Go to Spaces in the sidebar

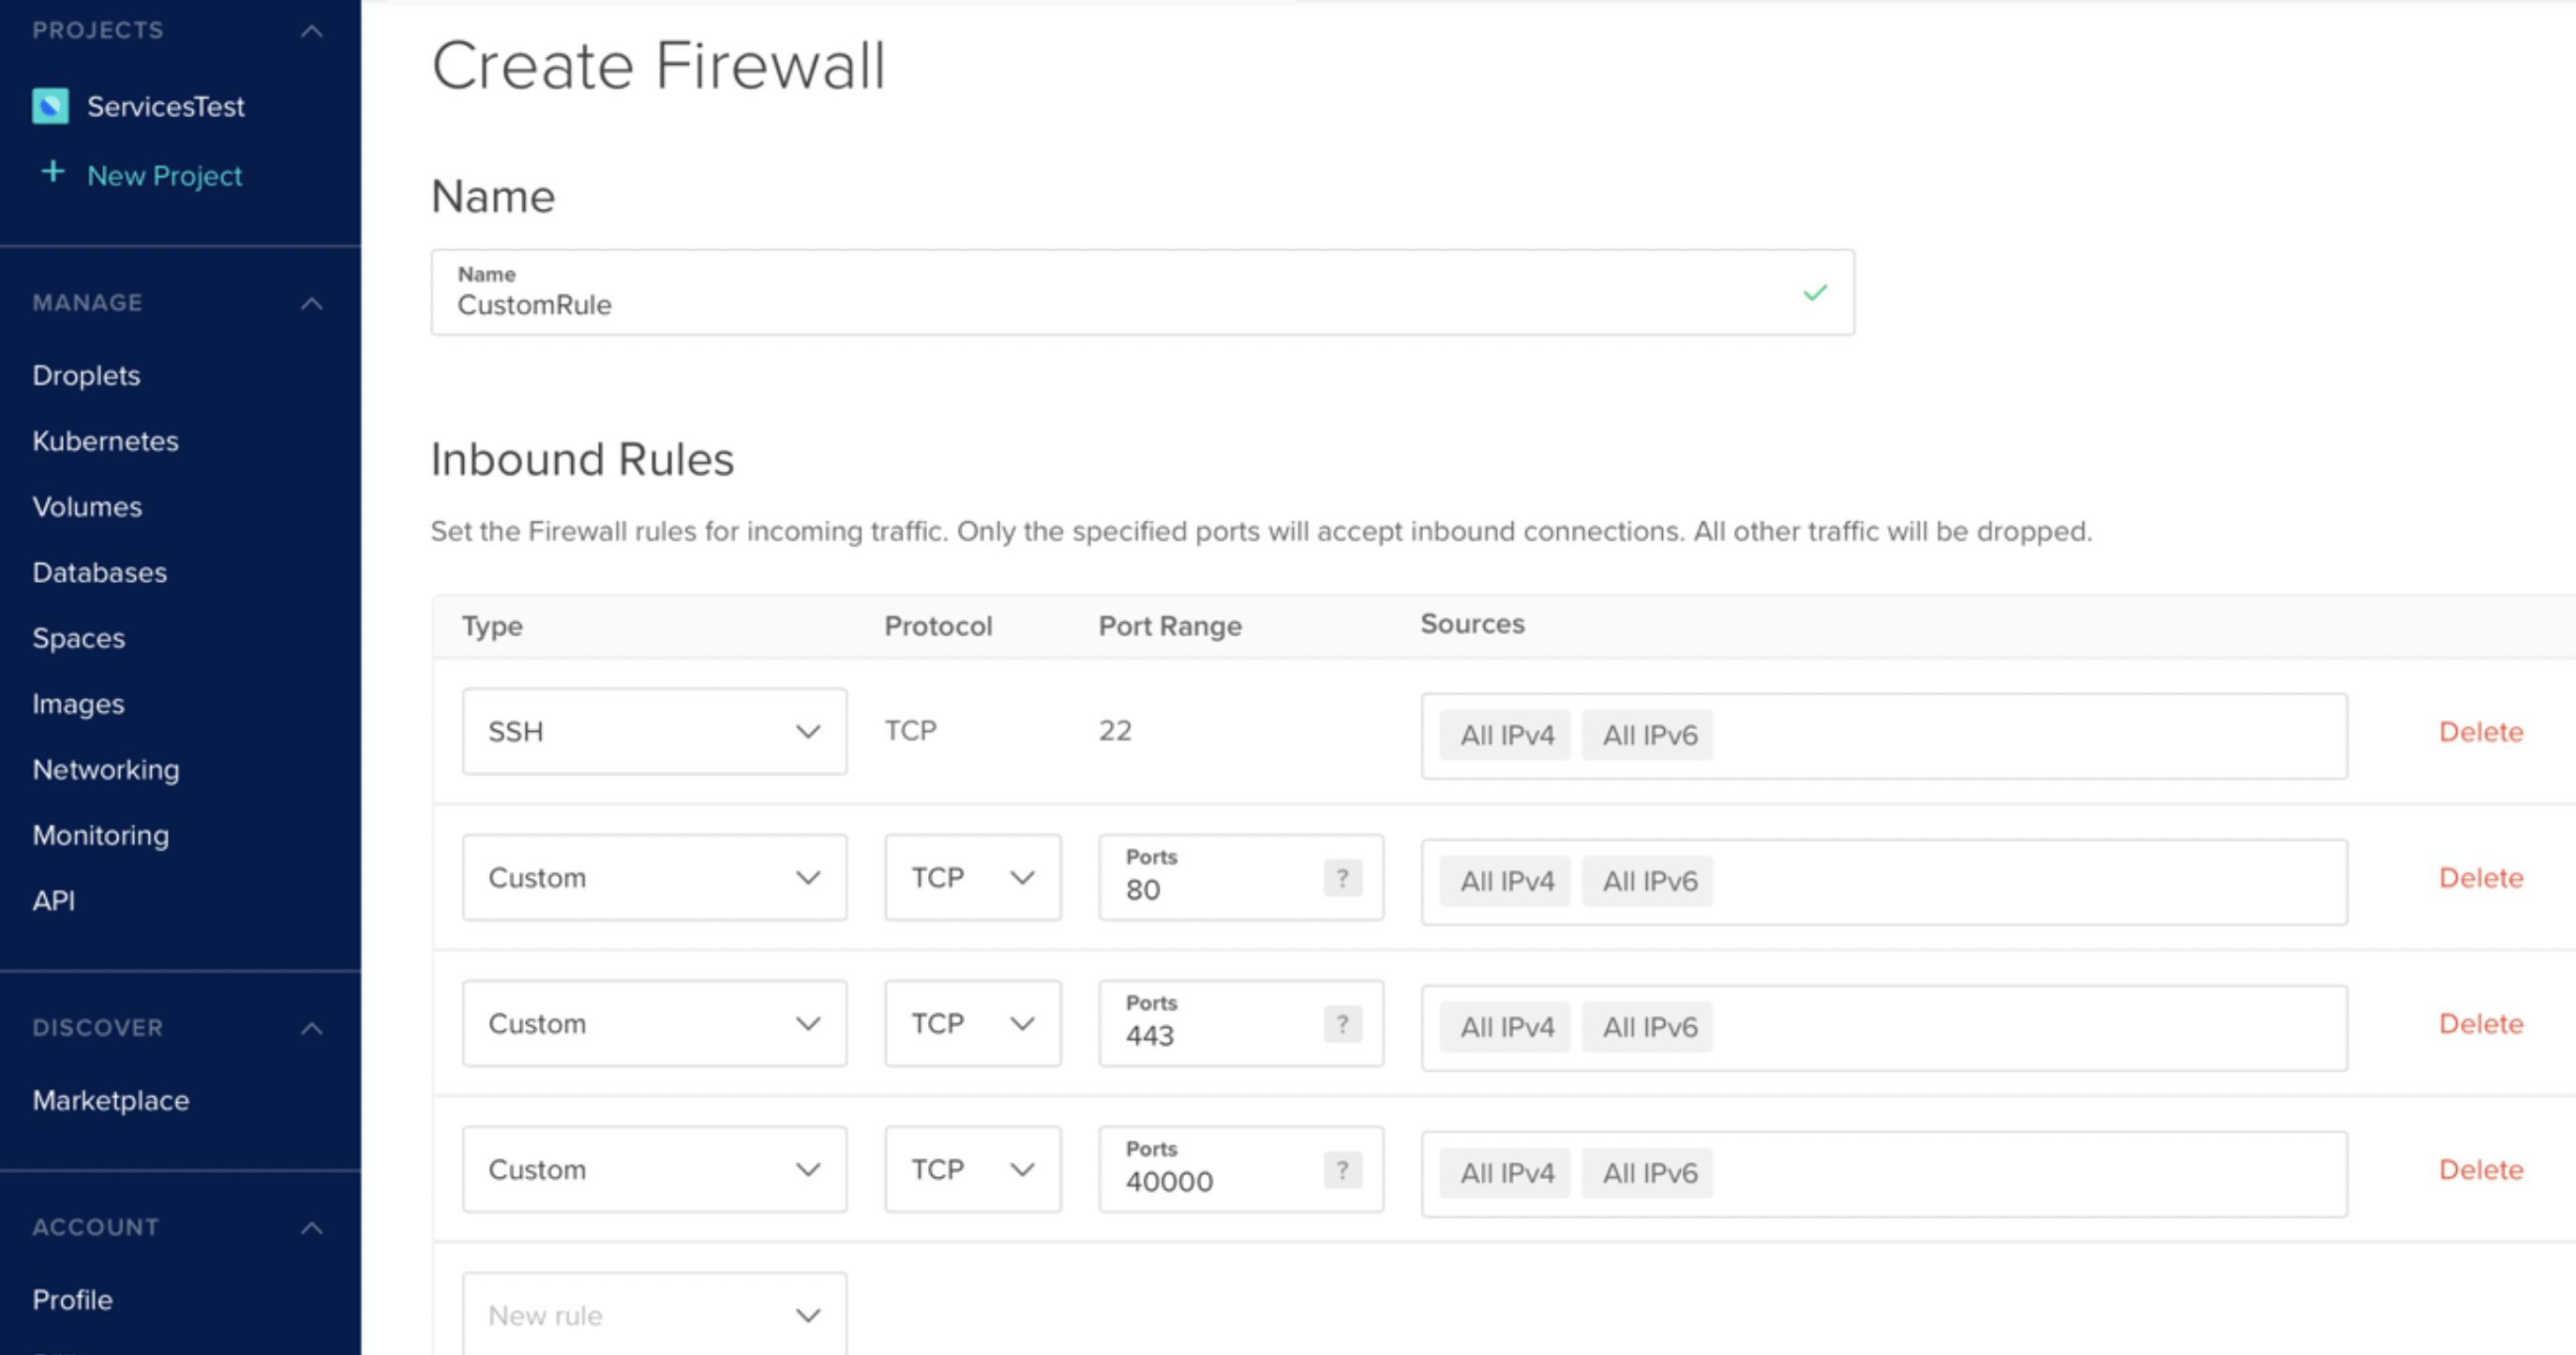pyautogui.click(x=78, y=639)
